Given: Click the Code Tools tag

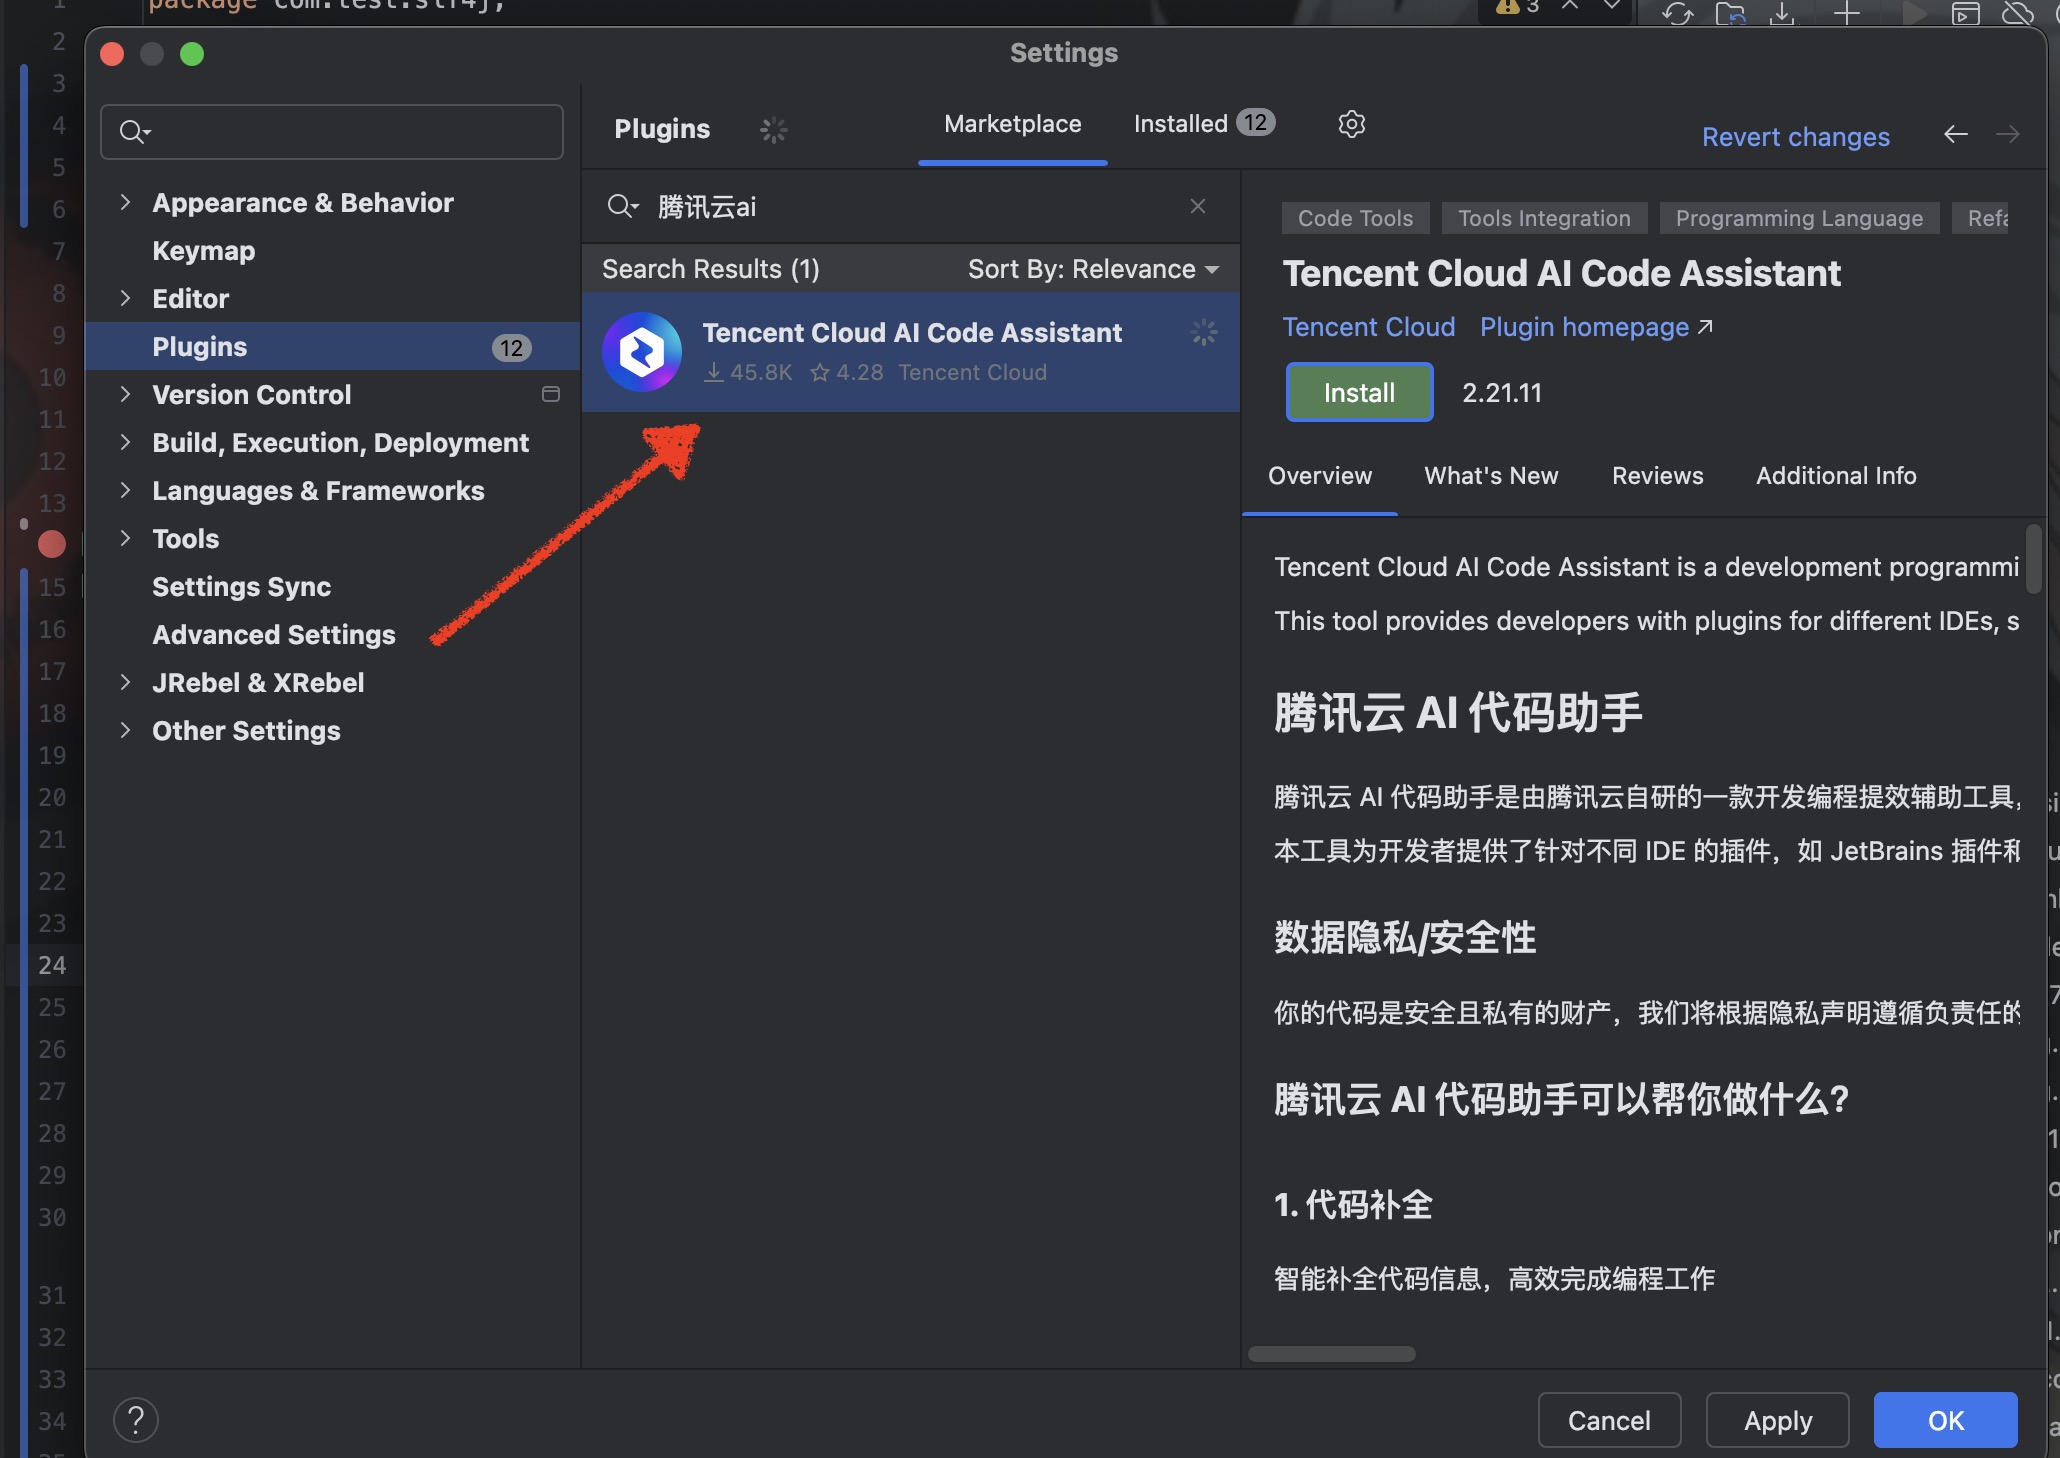Looking at the screenshot, I should click(1355, 218).
